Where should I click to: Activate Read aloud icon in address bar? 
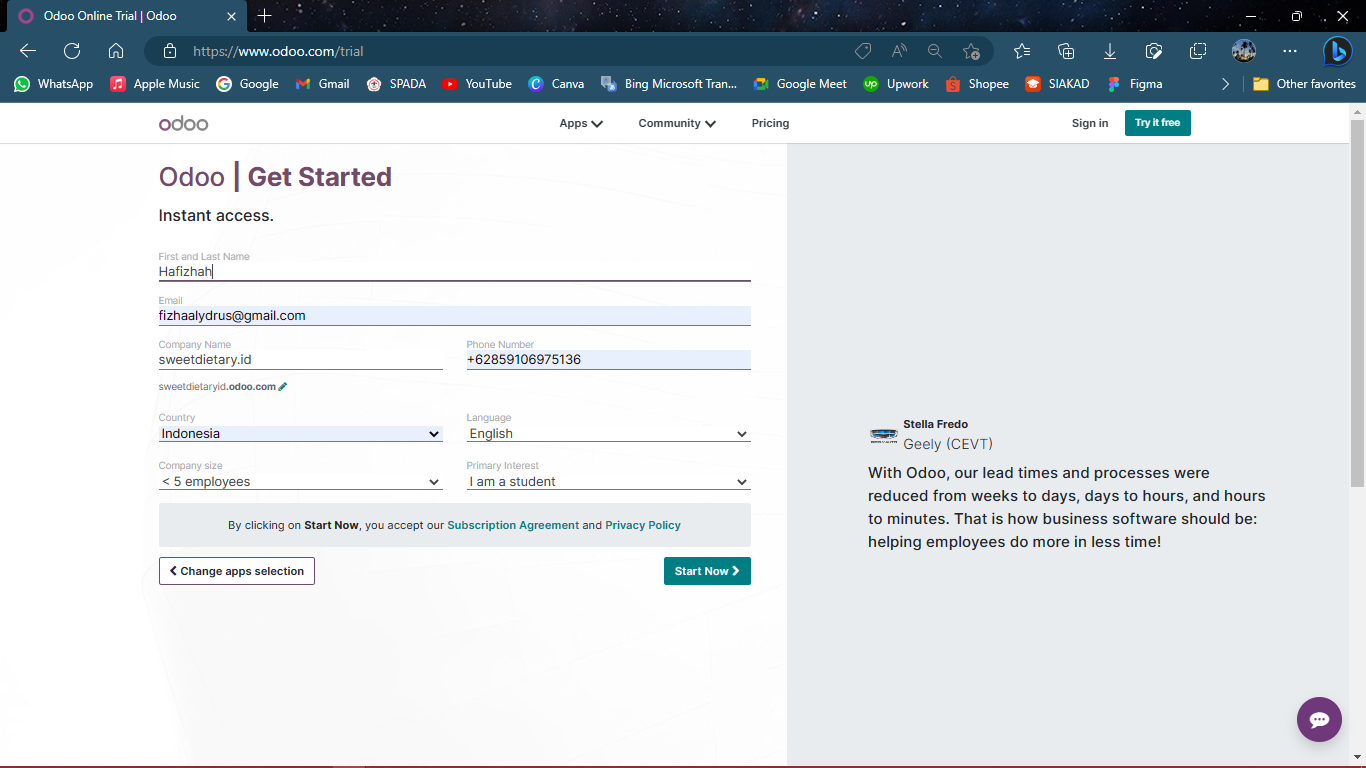(899, 51)
